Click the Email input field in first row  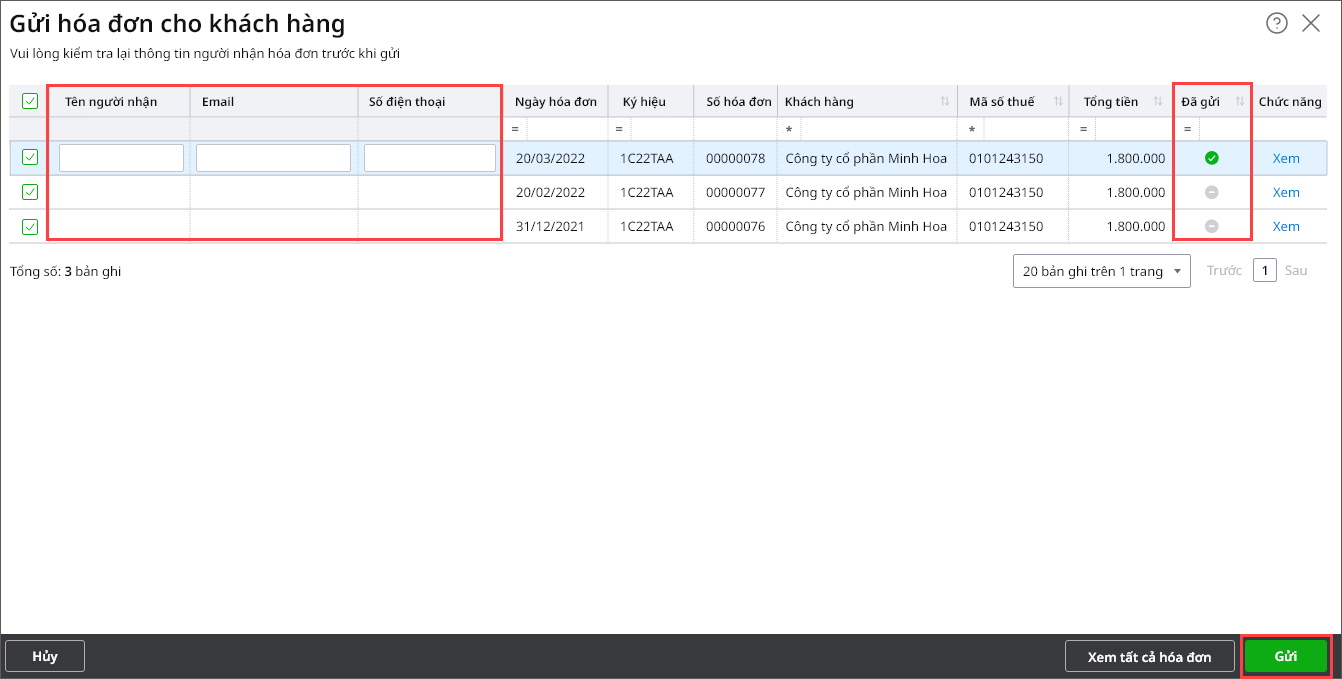click(273, 158)
